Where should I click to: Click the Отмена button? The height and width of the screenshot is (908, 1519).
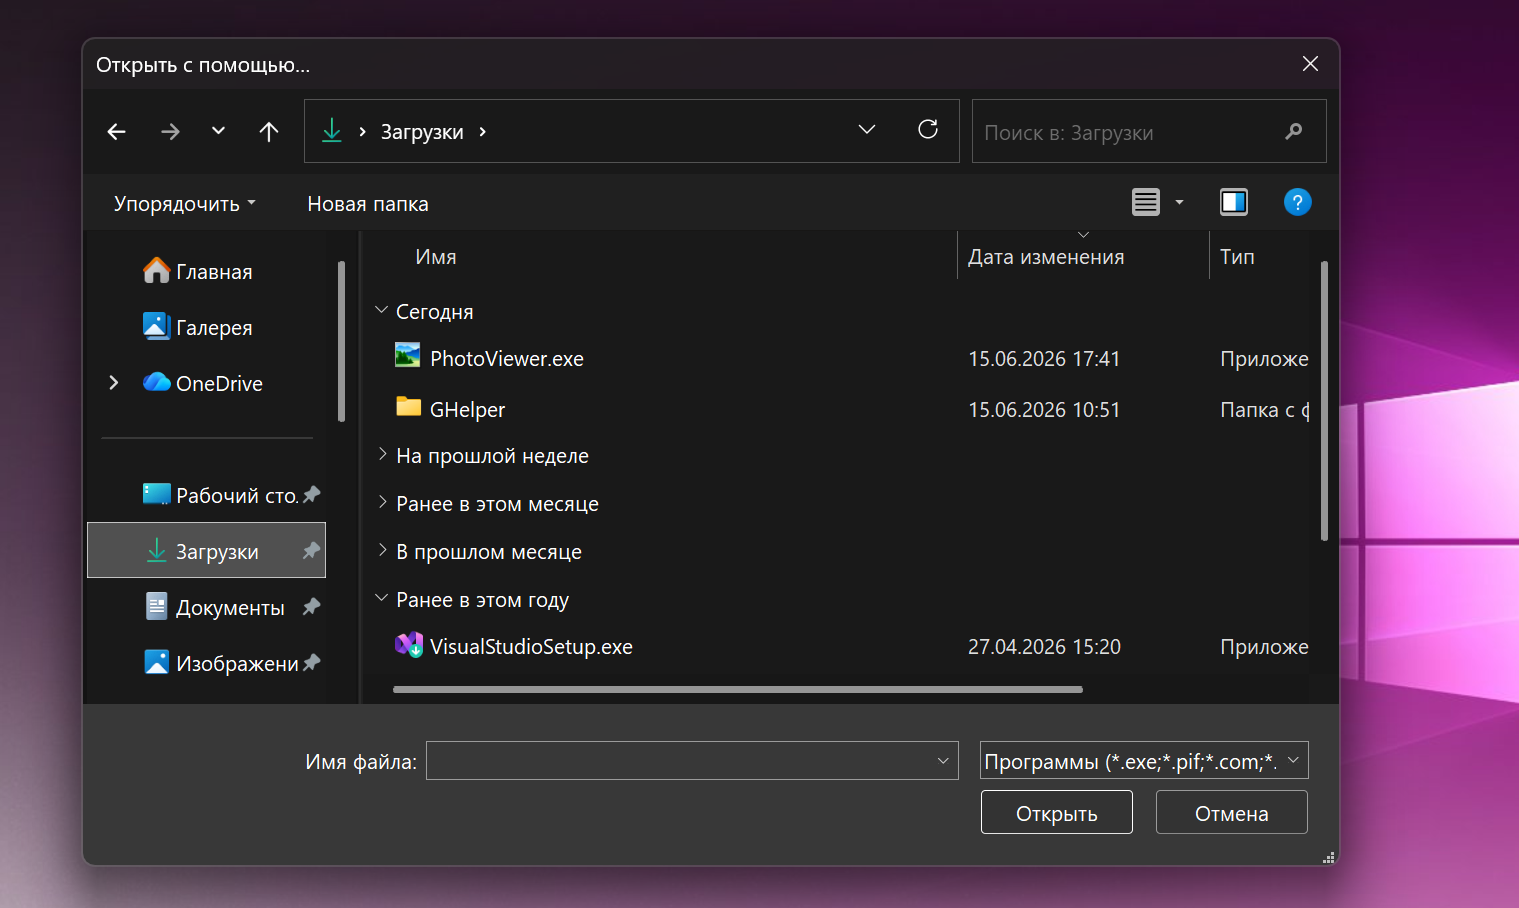(1232, 813)
